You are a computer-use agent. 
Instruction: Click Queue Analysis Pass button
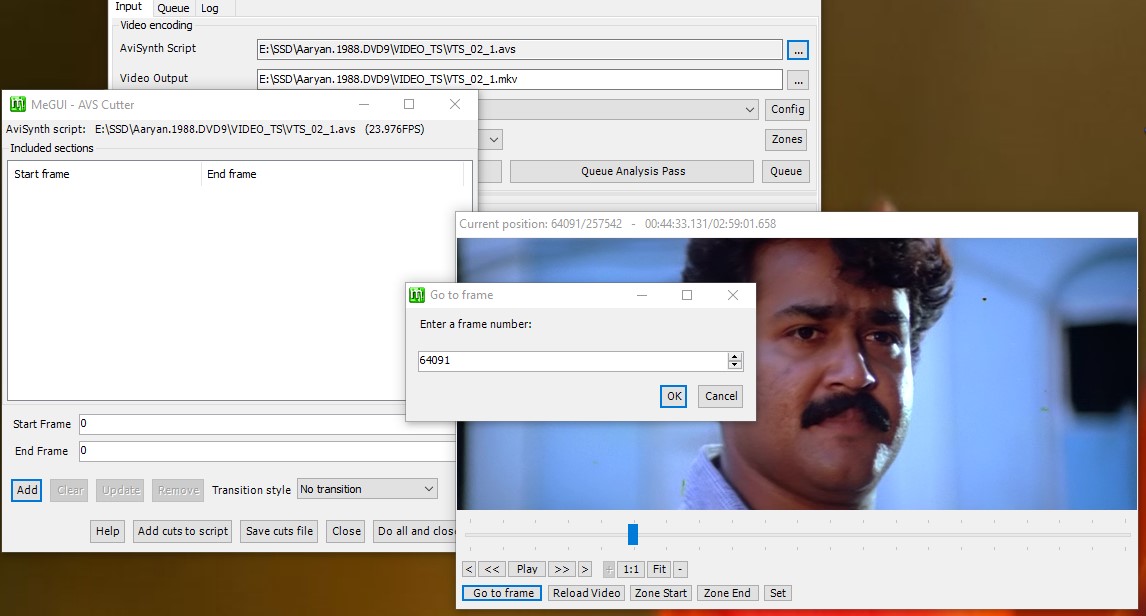click(x=633, y=171)
